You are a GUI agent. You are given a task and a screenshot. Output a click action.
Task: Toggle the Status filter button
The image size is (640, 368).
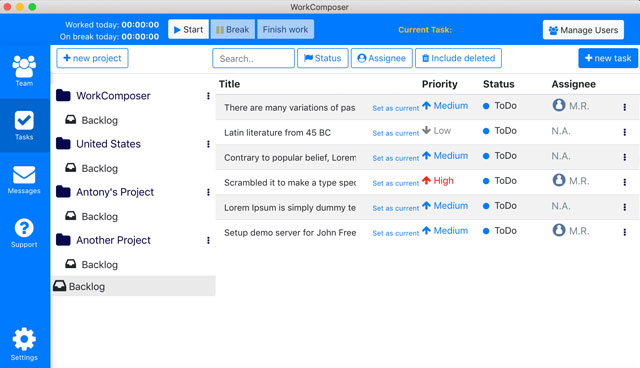click(322, 58)
